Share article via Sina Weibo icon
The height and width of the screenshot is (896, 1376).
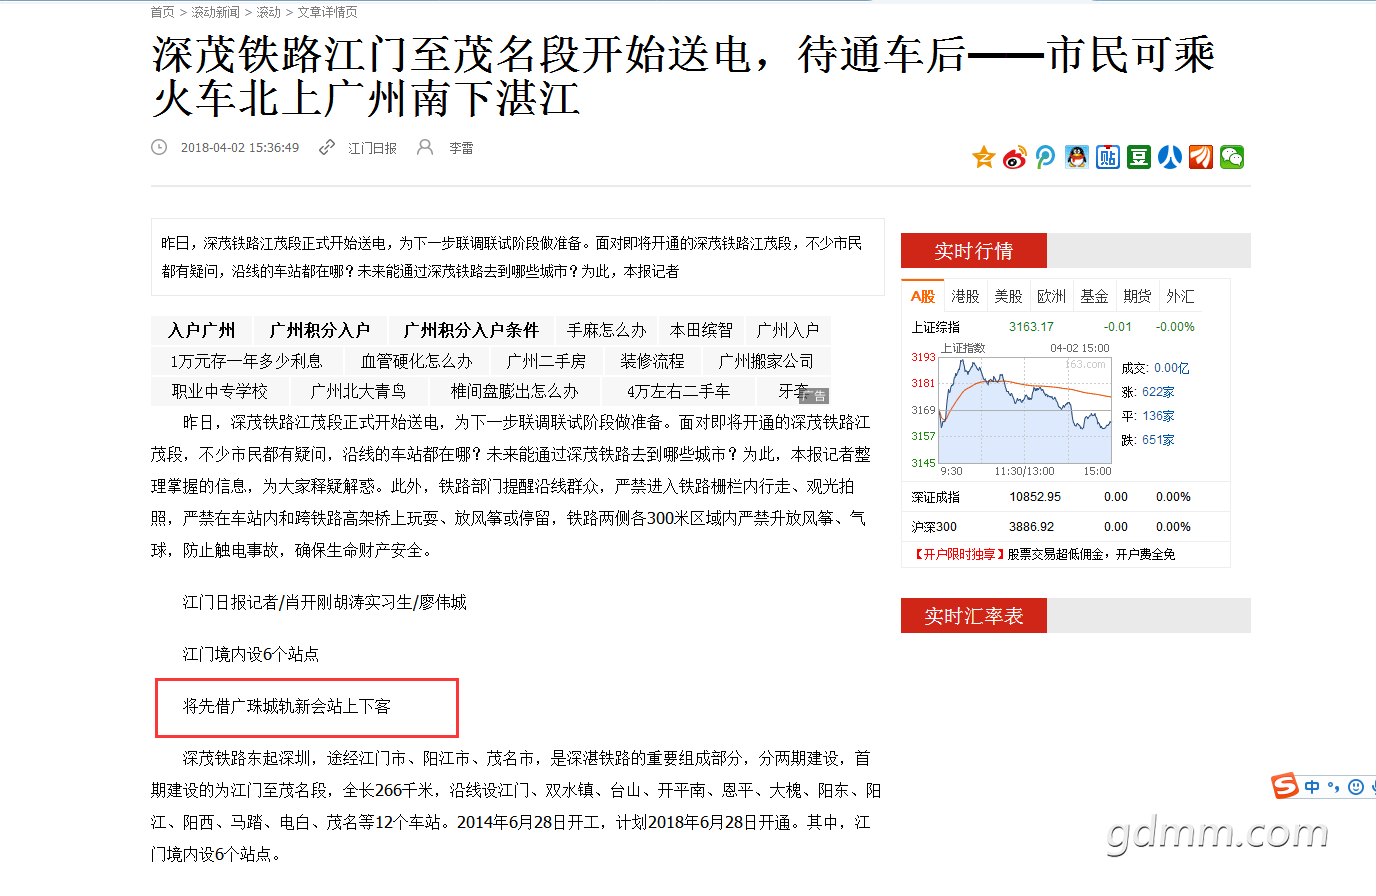[x=1015, y=157]
